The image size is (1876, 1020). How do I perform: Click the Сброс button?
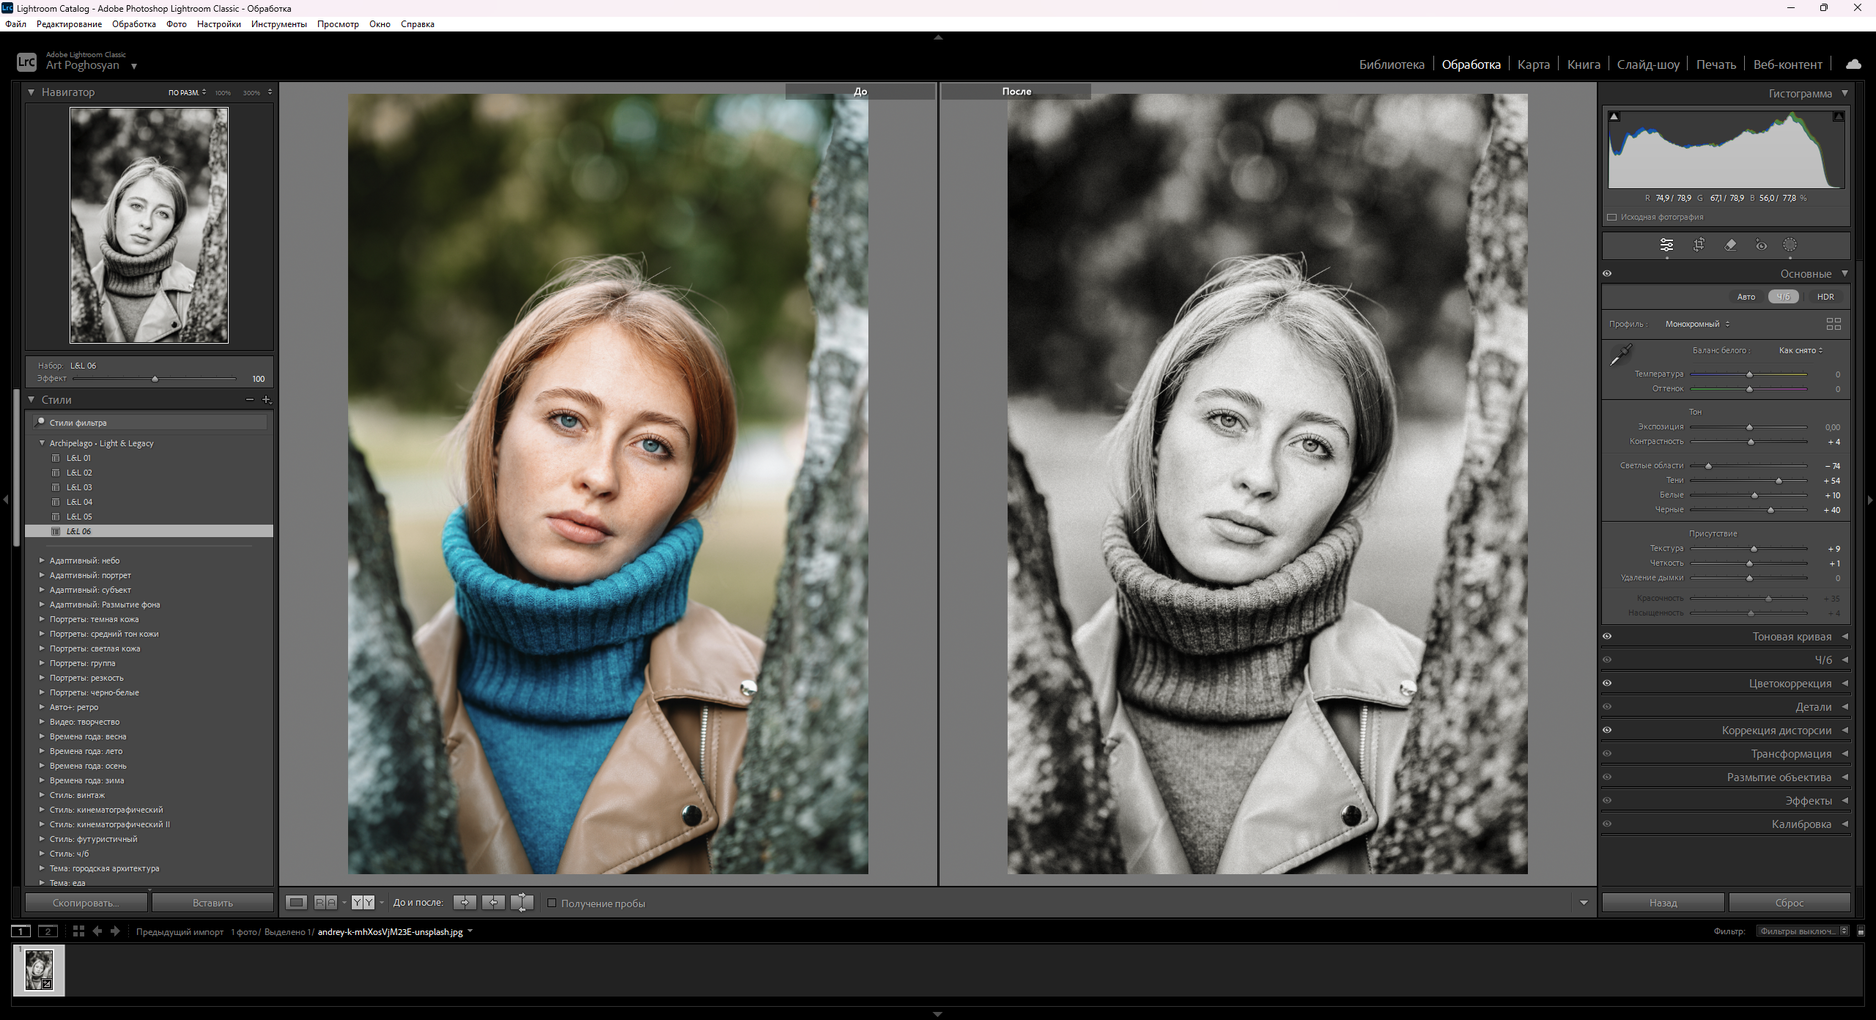(1789, 903)
